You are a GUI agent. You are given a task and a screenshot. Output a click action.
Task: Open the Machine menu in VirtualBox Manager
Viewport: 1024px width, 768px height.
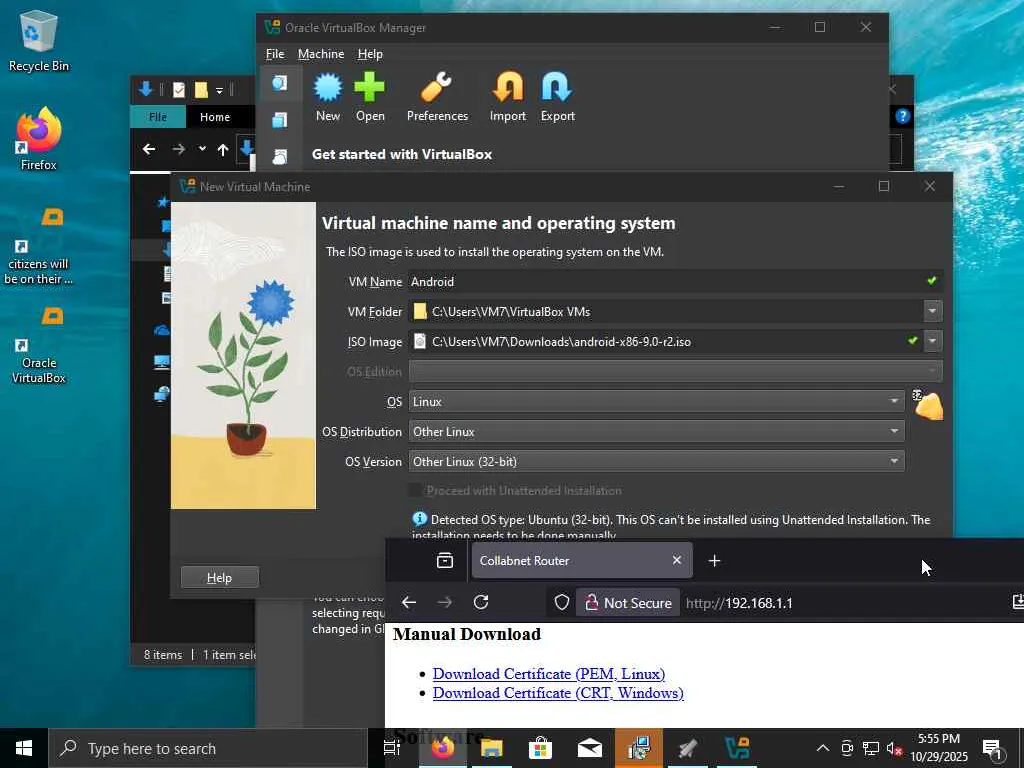coord(321,54)
